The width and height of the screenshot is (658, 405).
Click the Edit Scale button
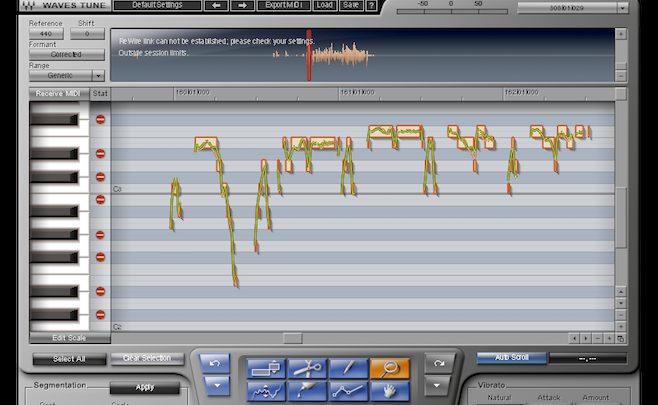click(57, 338)
